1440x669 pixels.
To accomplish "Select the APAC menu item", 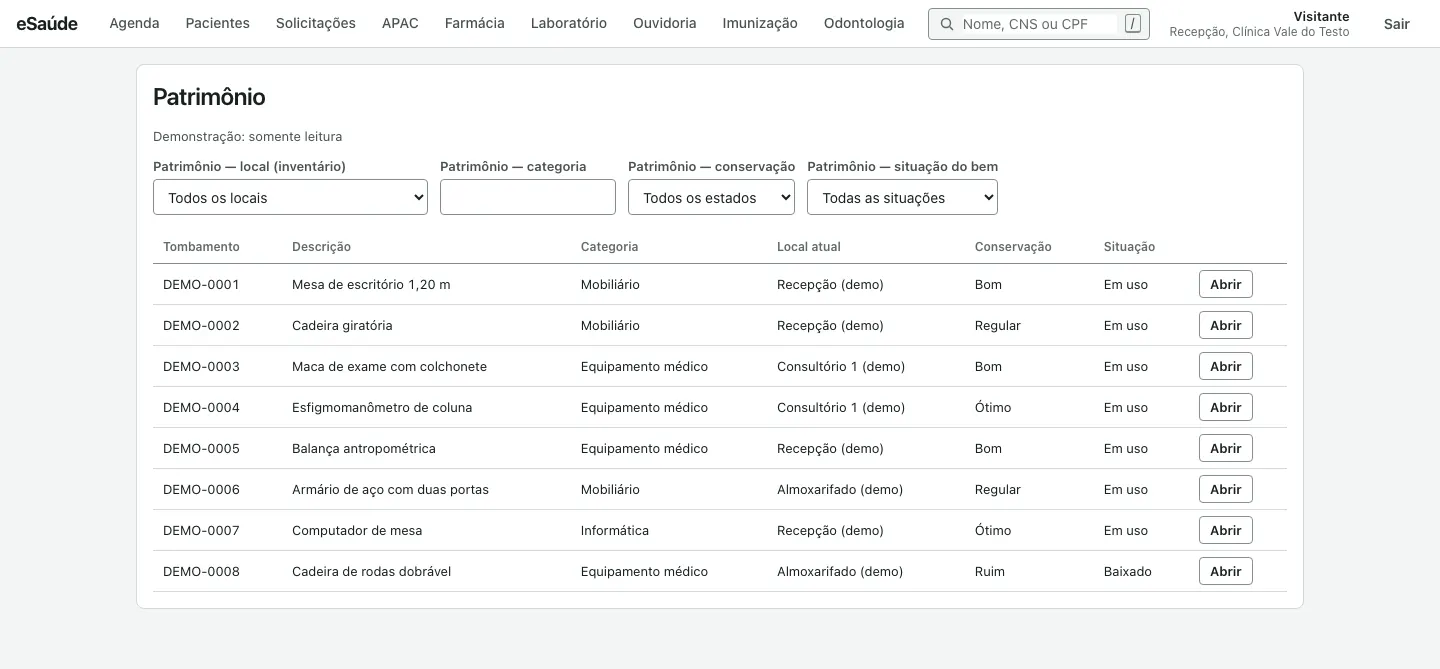I will coord(400,23).
